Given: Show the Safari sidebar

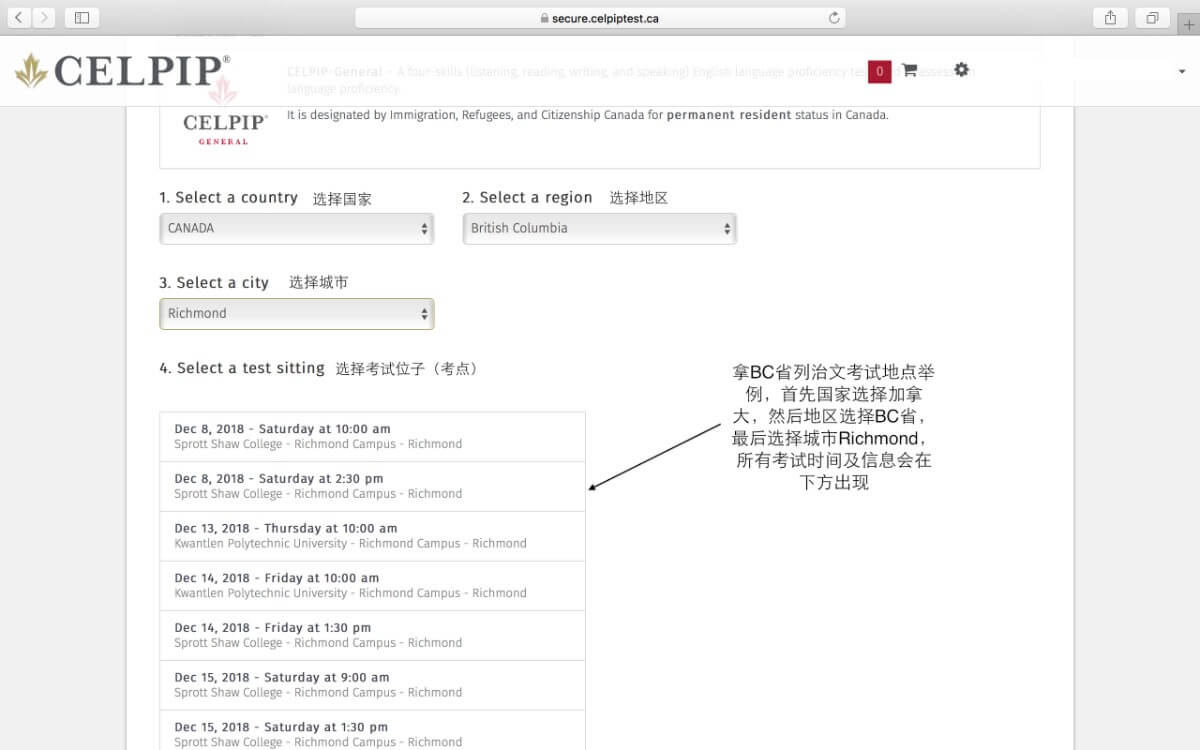Looking at the screenshot, I should (82, 18).
